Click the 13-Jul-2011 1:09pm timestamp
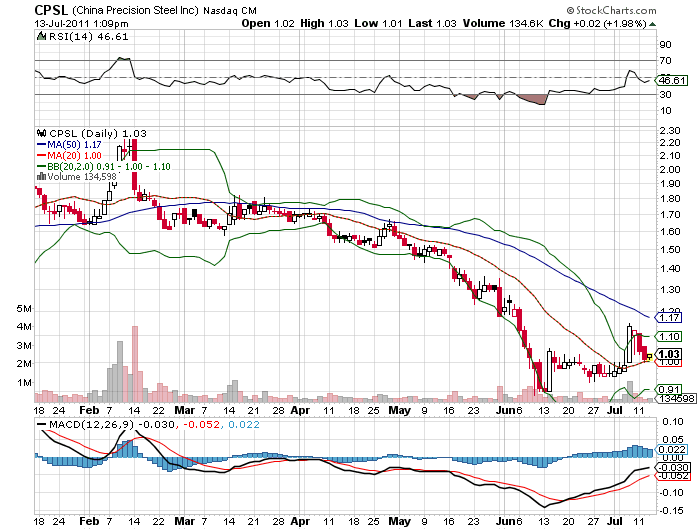Viewport: 700px width, 530px height. (x=81, y=24)
